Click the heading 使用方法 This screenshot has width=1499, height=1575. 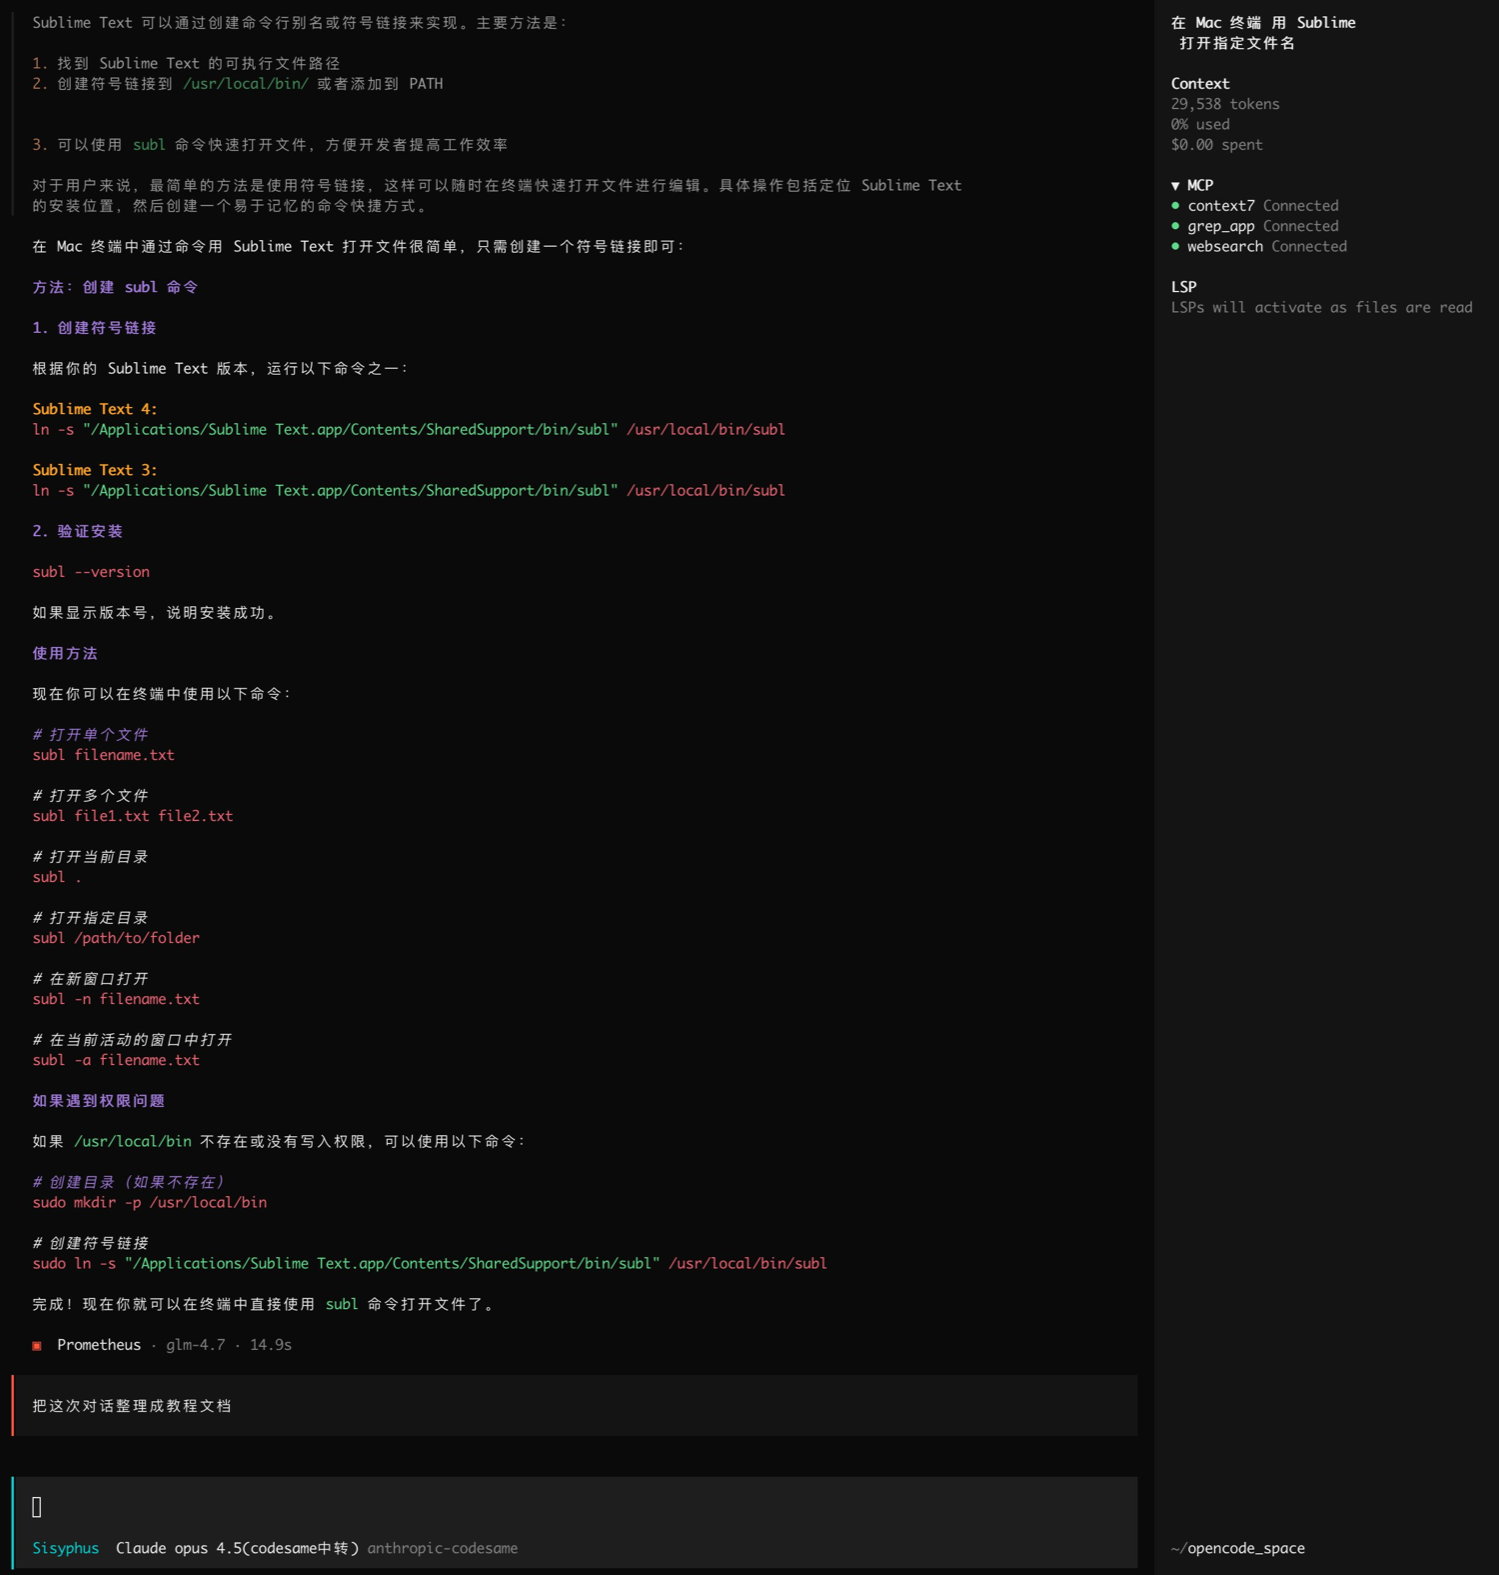coord(65,653)
